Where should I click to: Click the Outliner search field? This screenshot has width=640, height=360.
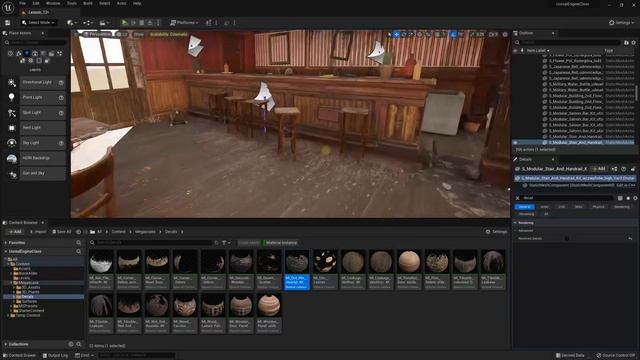(567, 42)
